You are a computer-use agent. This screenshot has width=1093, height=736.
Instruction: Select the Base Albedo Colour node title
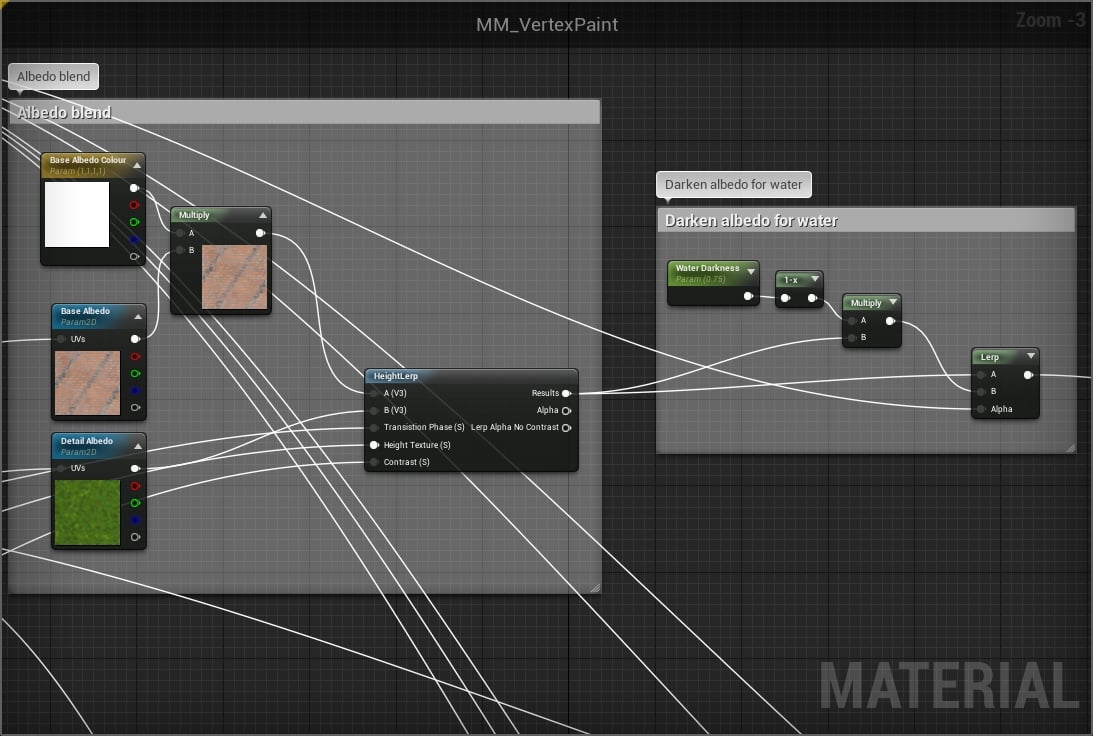click(88, 160)
